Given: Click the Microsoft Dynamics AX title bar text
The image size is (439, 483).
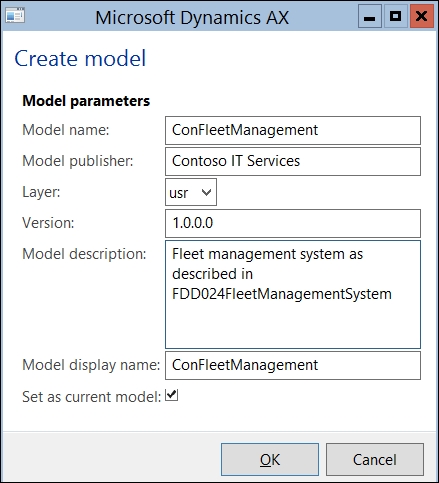Looking at the screenshot, I should pyautogui.click(x=192, y=18).
